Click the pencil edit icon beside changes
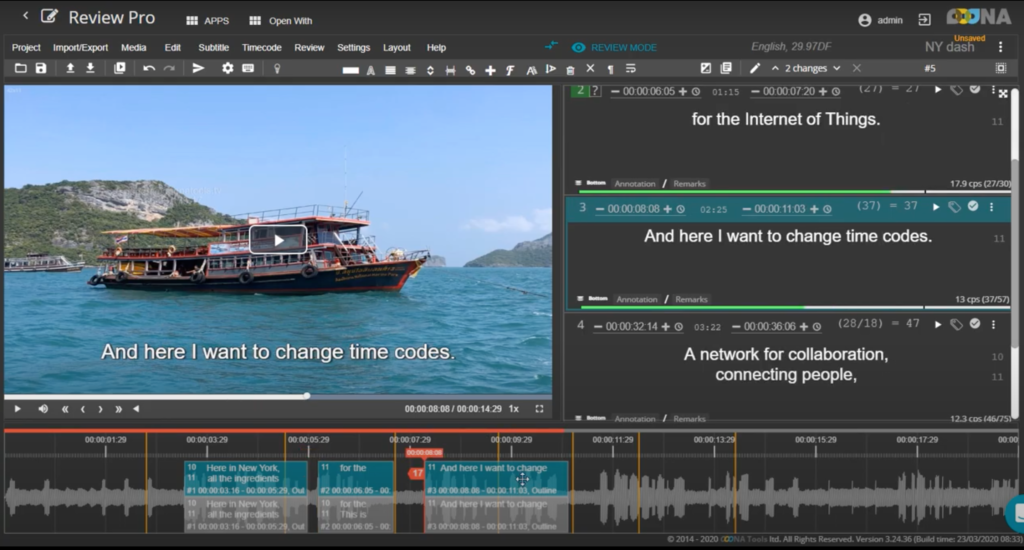The width and height of the screenshot is (1024, 550). (755, 68)
